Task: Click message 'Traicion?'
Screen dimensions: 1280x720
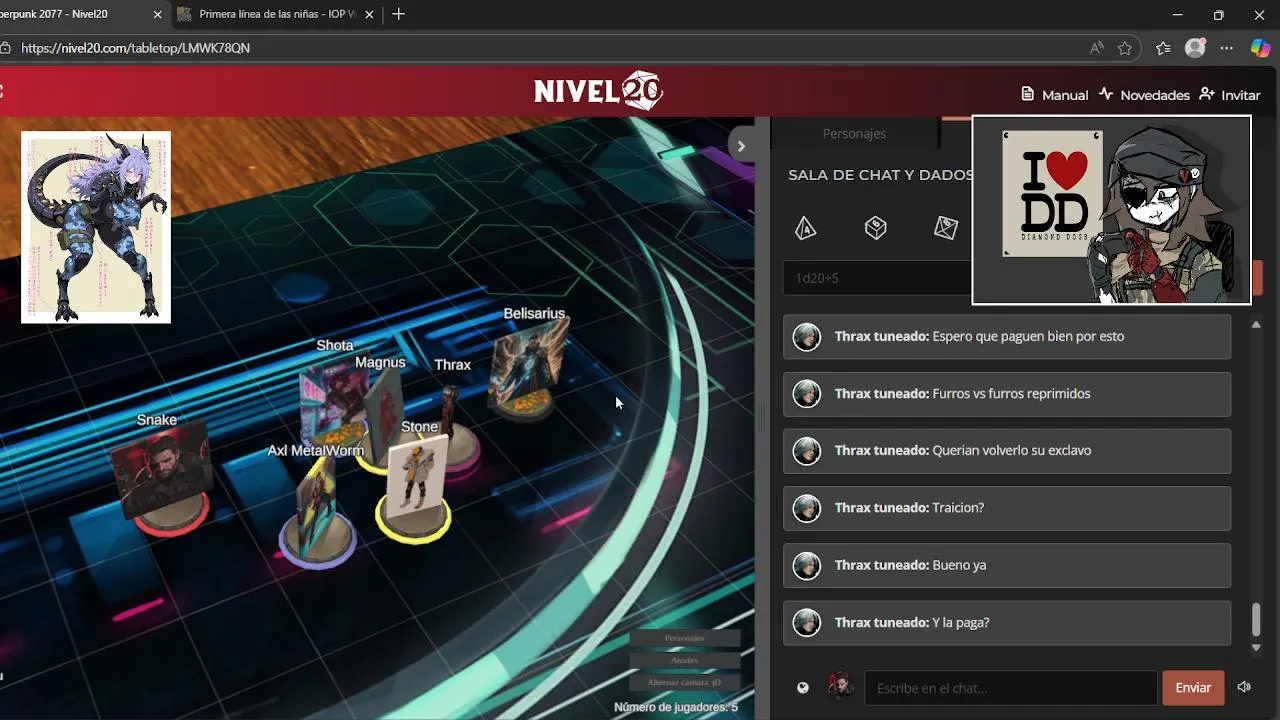Action: click(1007, 508)
